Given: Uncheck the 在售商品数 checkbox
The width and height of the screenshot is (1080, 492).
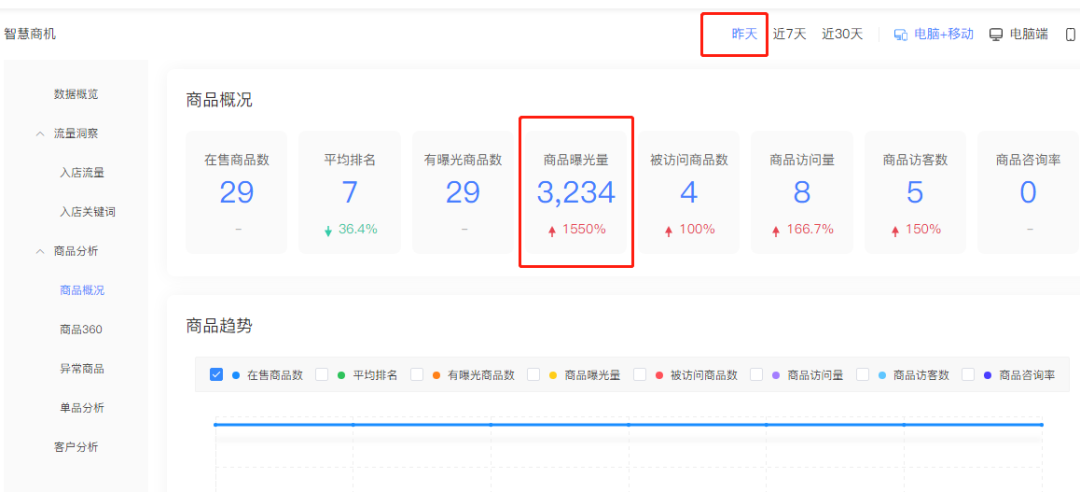Looking at the screenshot, I should [216, 375].
